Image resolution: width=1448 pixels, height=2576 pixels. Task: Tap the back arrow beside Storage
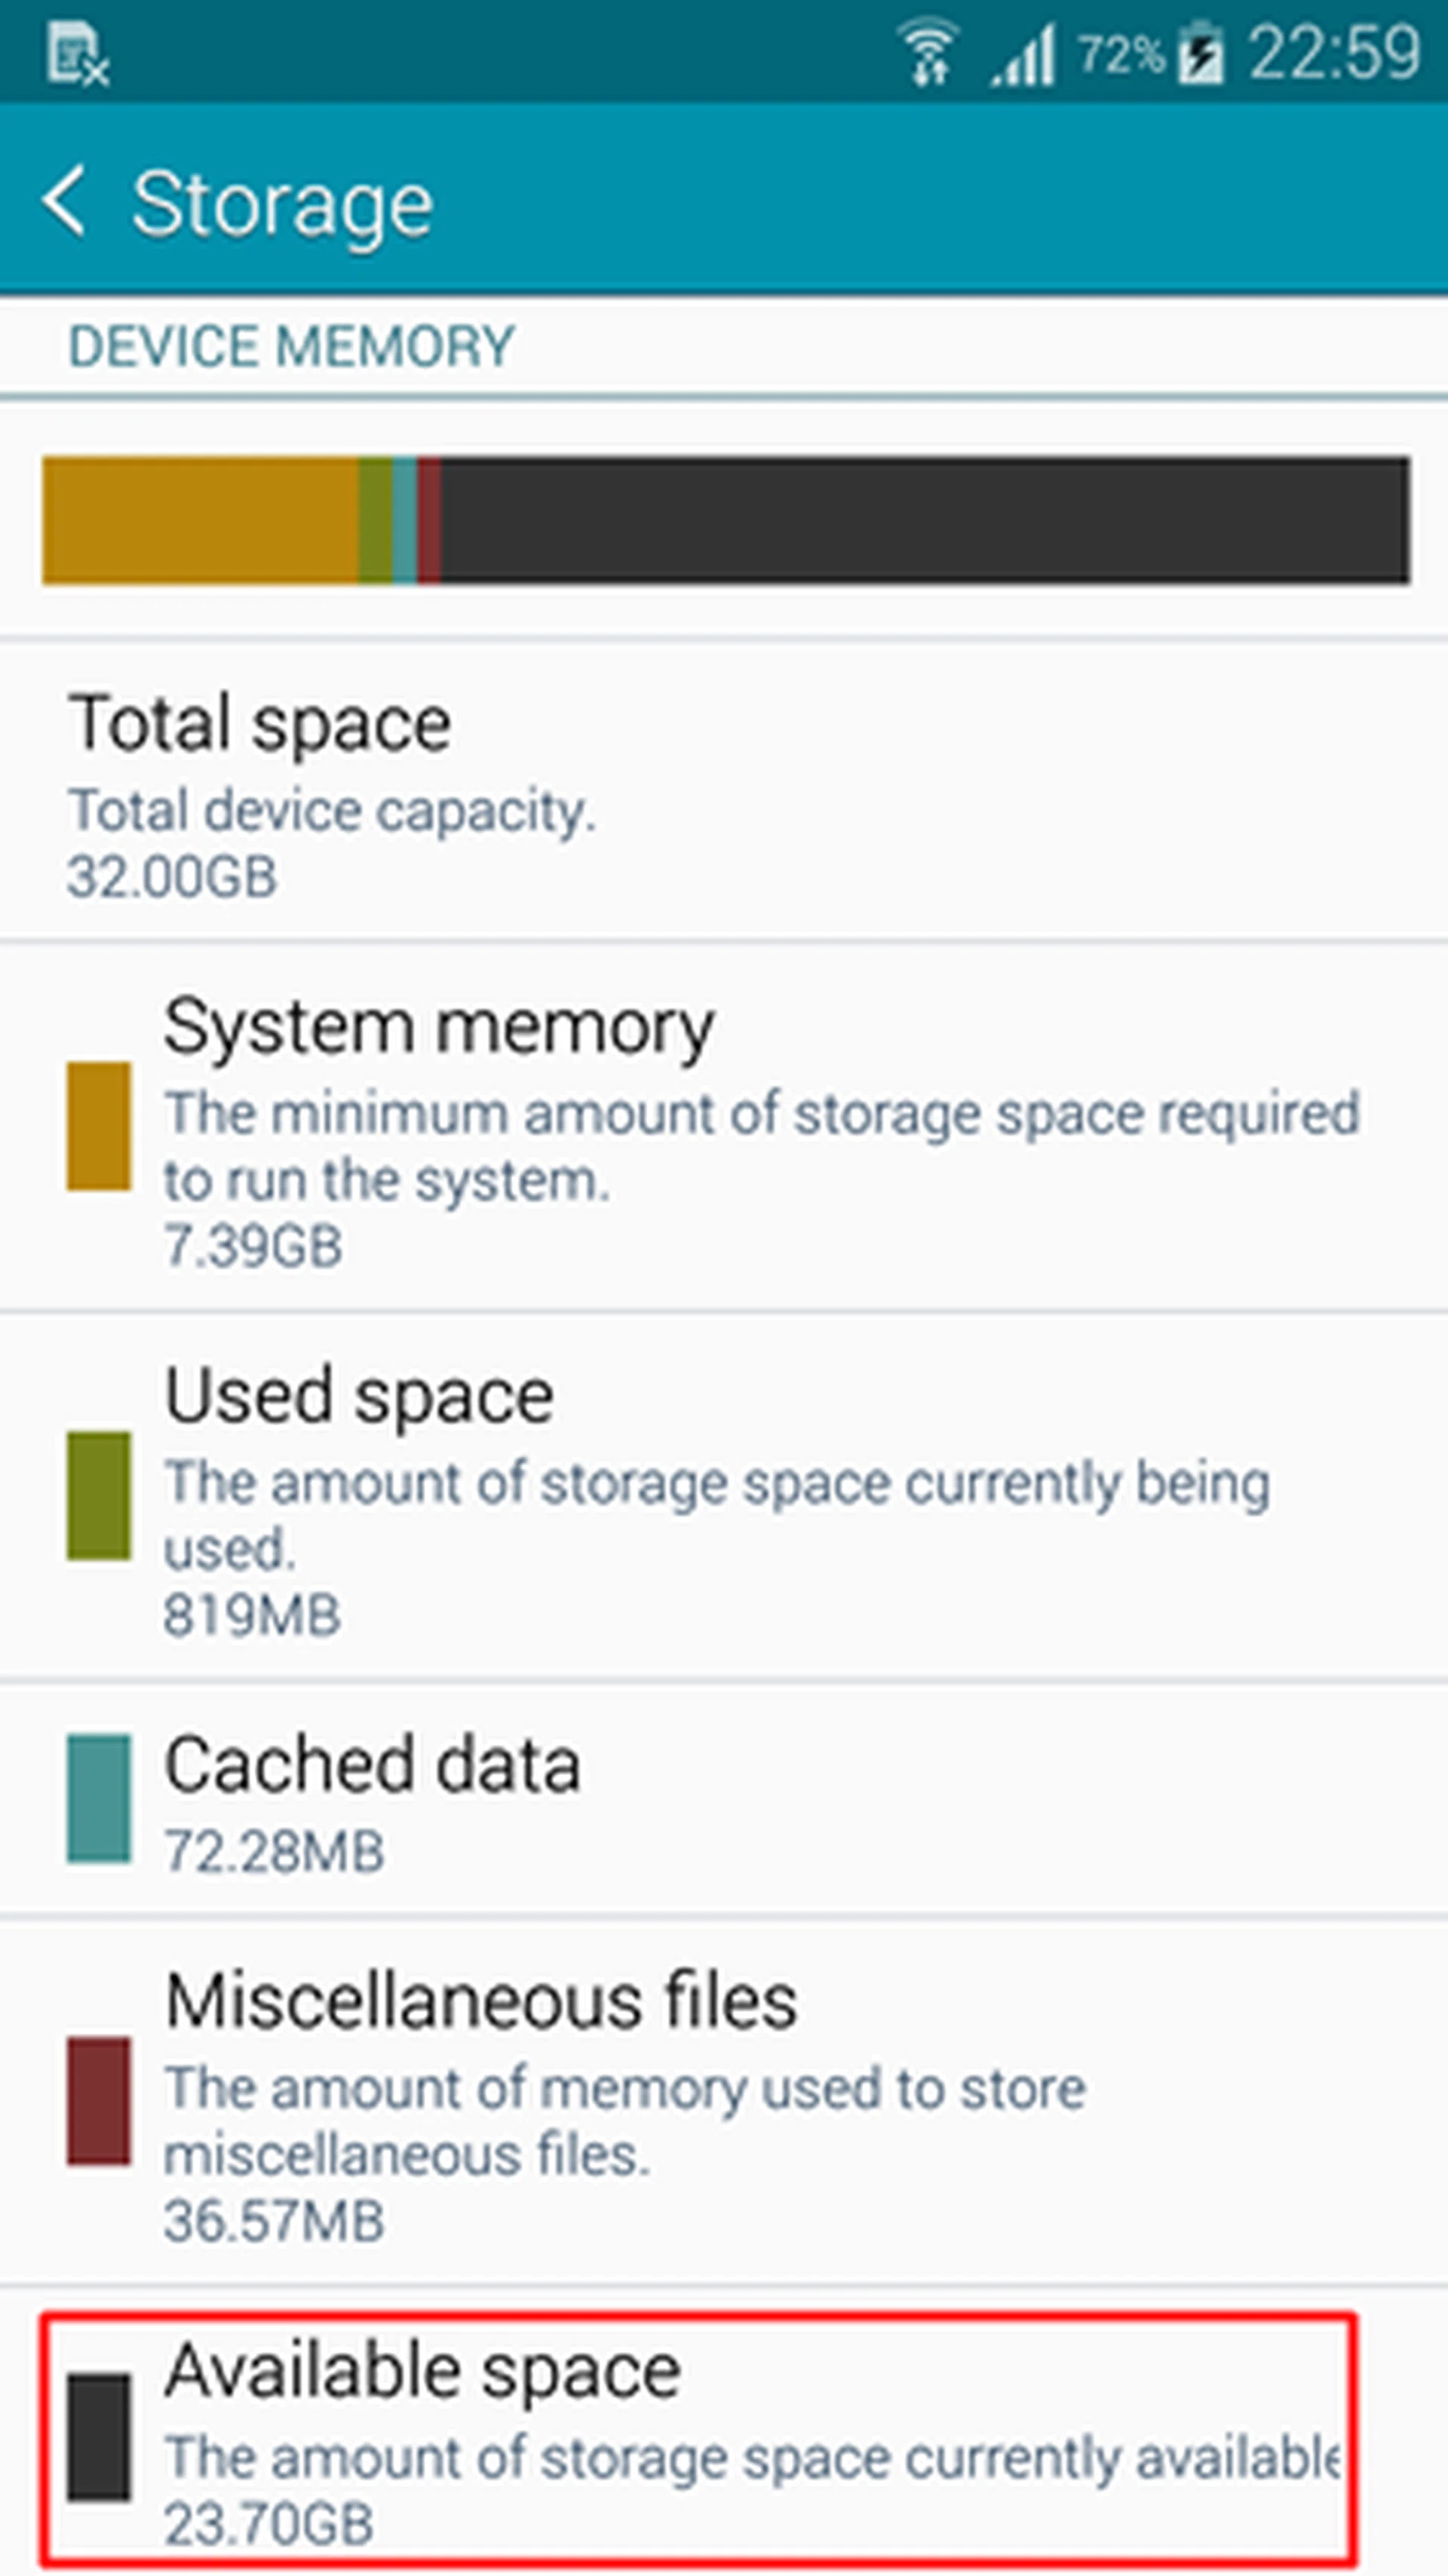(x=64, y=202)
